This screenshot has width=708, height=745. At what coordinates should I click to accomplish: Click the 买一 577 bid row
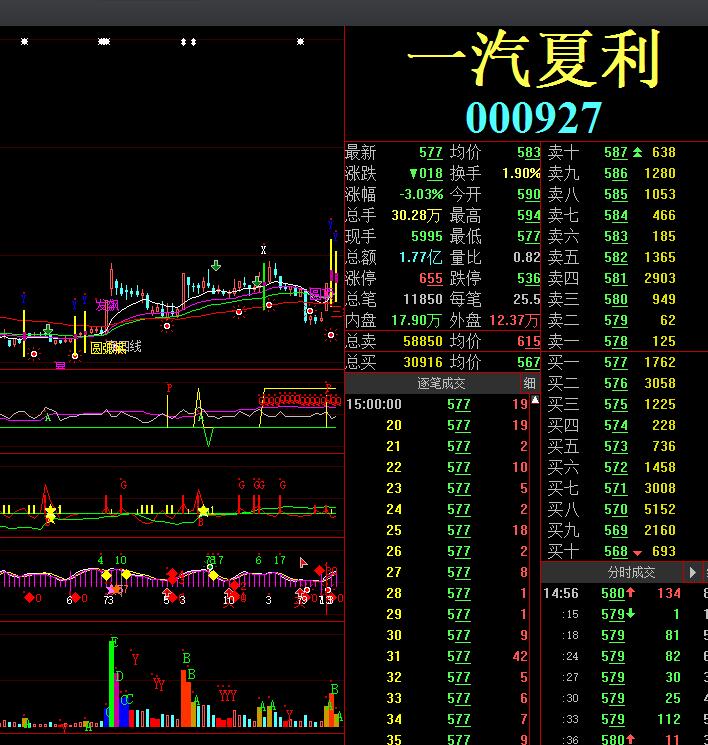click(x=612, y=363)
